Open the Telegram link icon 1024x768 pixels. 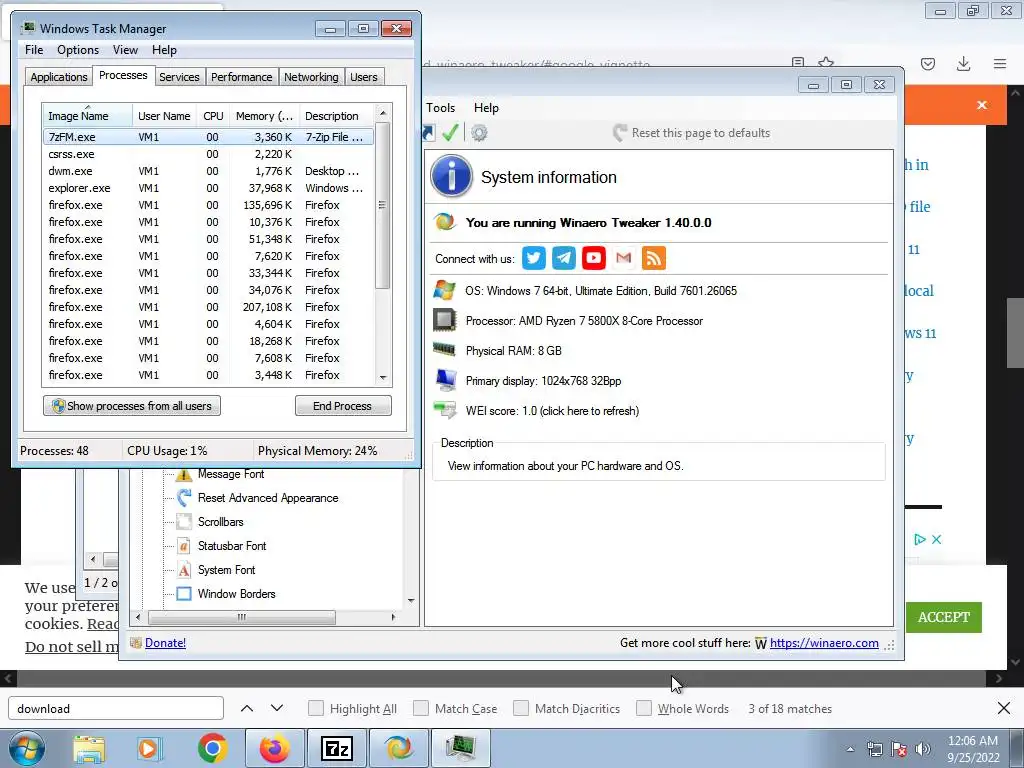coord(564,258)
